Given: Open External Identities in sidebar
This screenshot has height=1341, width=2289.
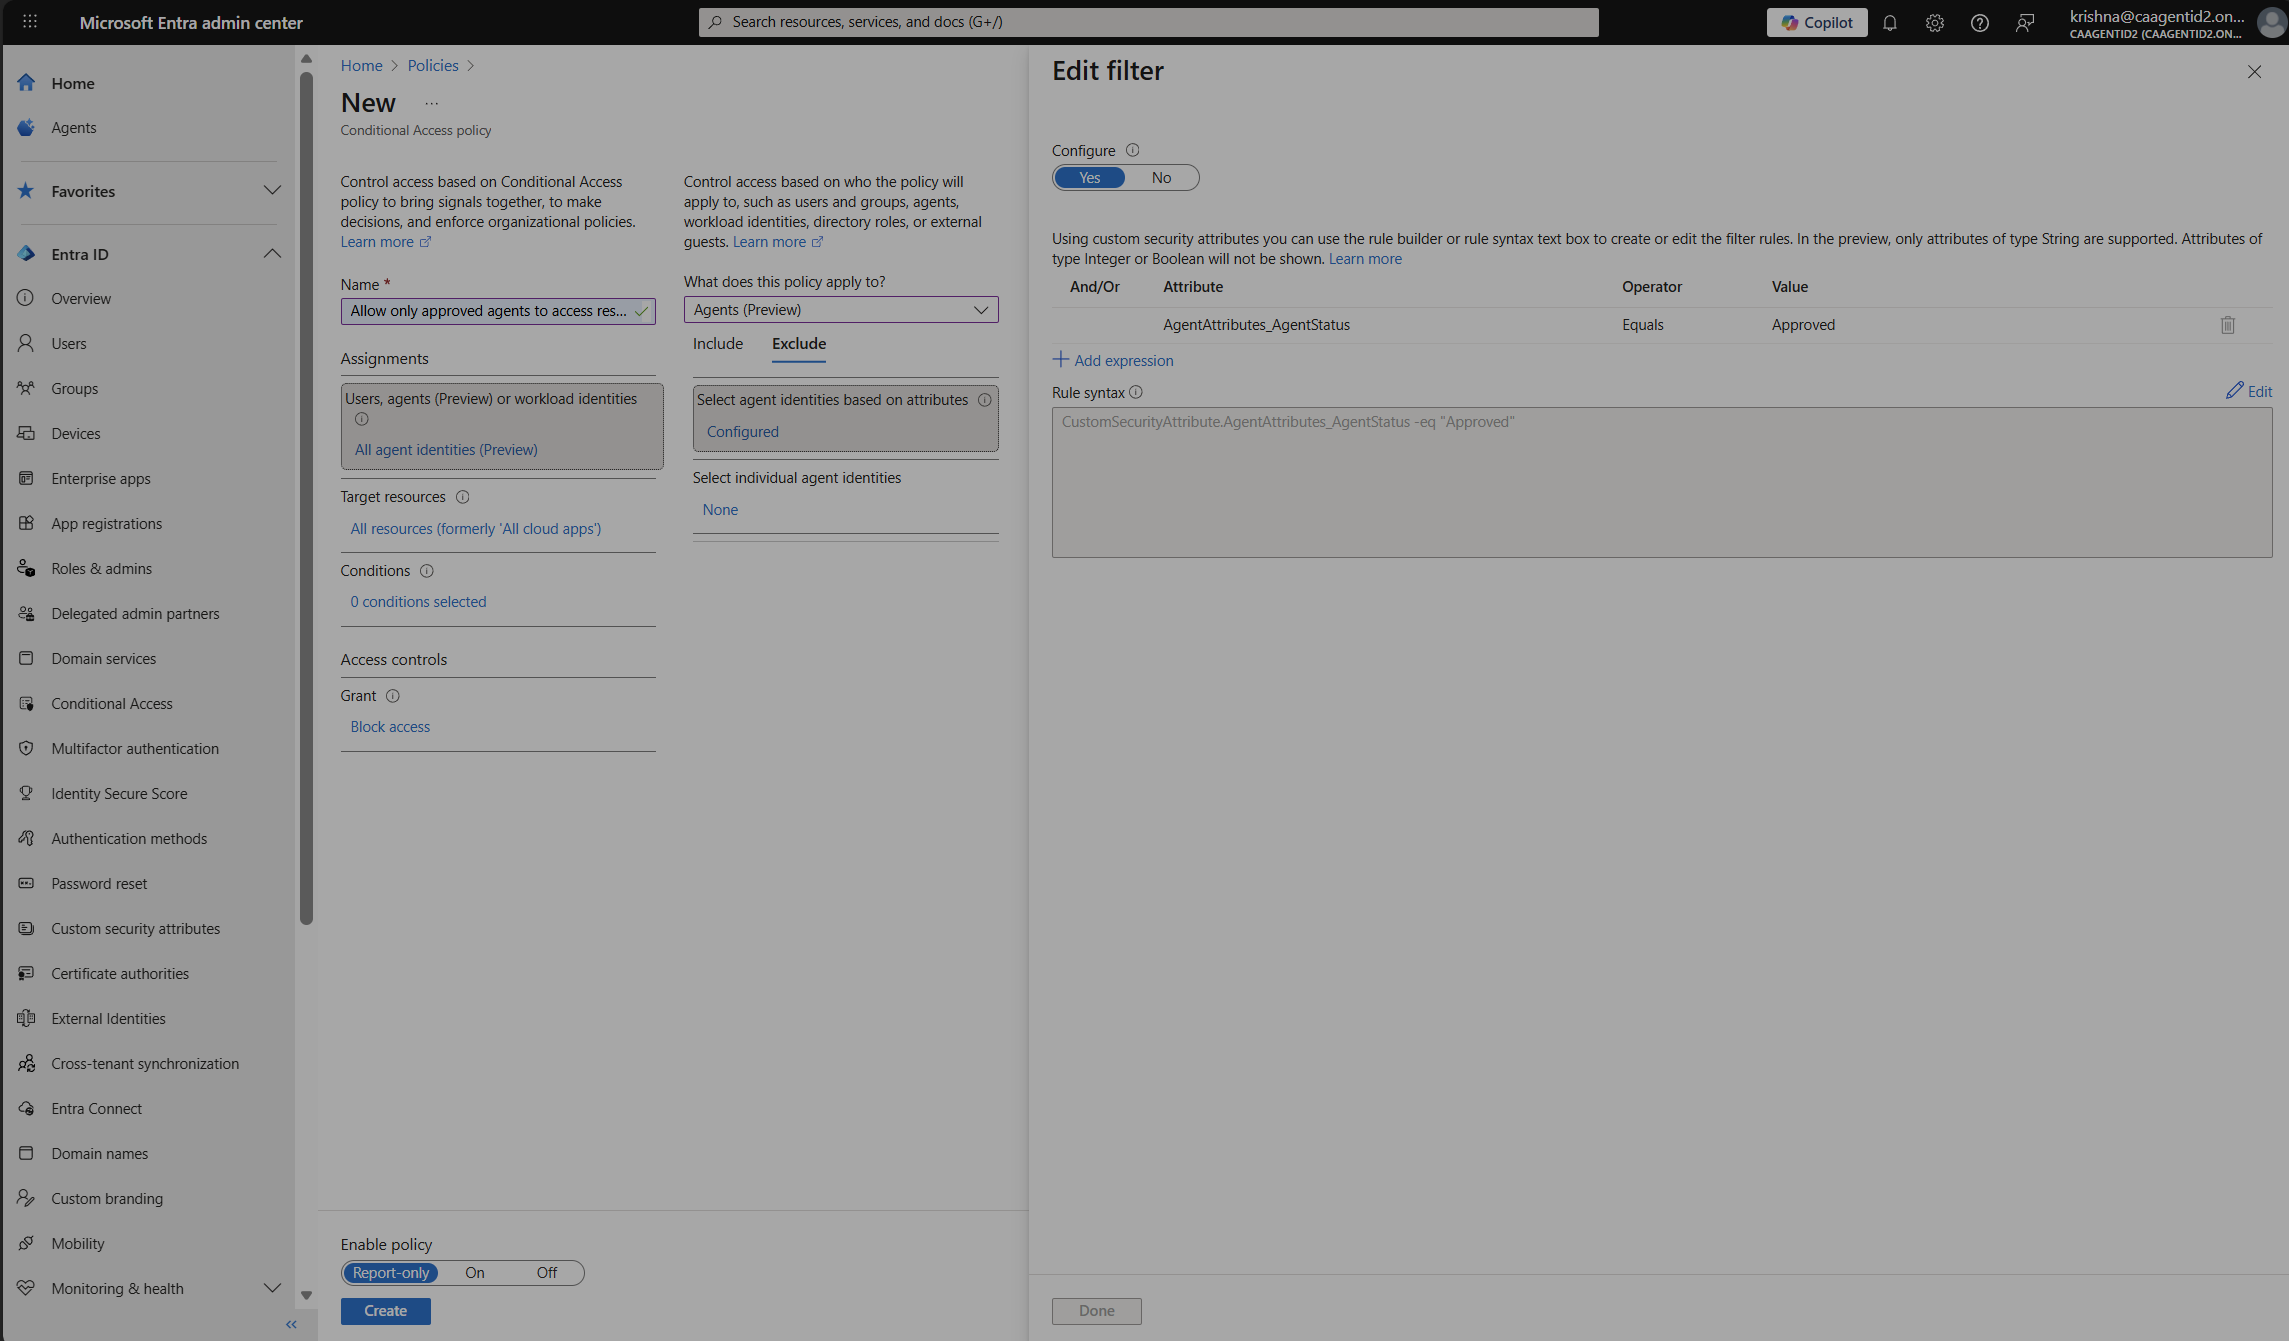Looking at the screenshot, I should click(108, 1019).
